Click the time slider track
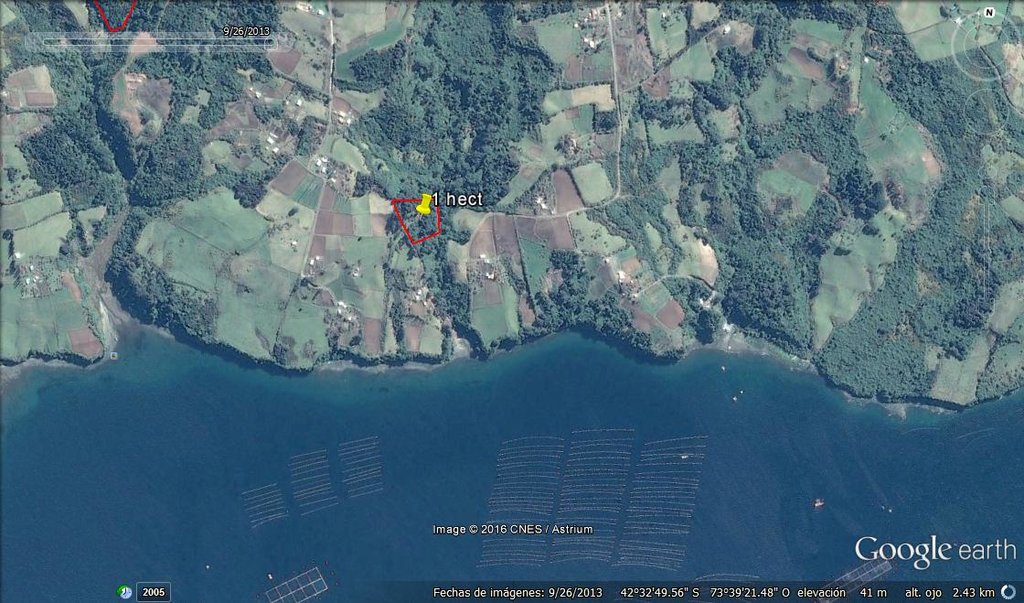 [x=150, y=43]
